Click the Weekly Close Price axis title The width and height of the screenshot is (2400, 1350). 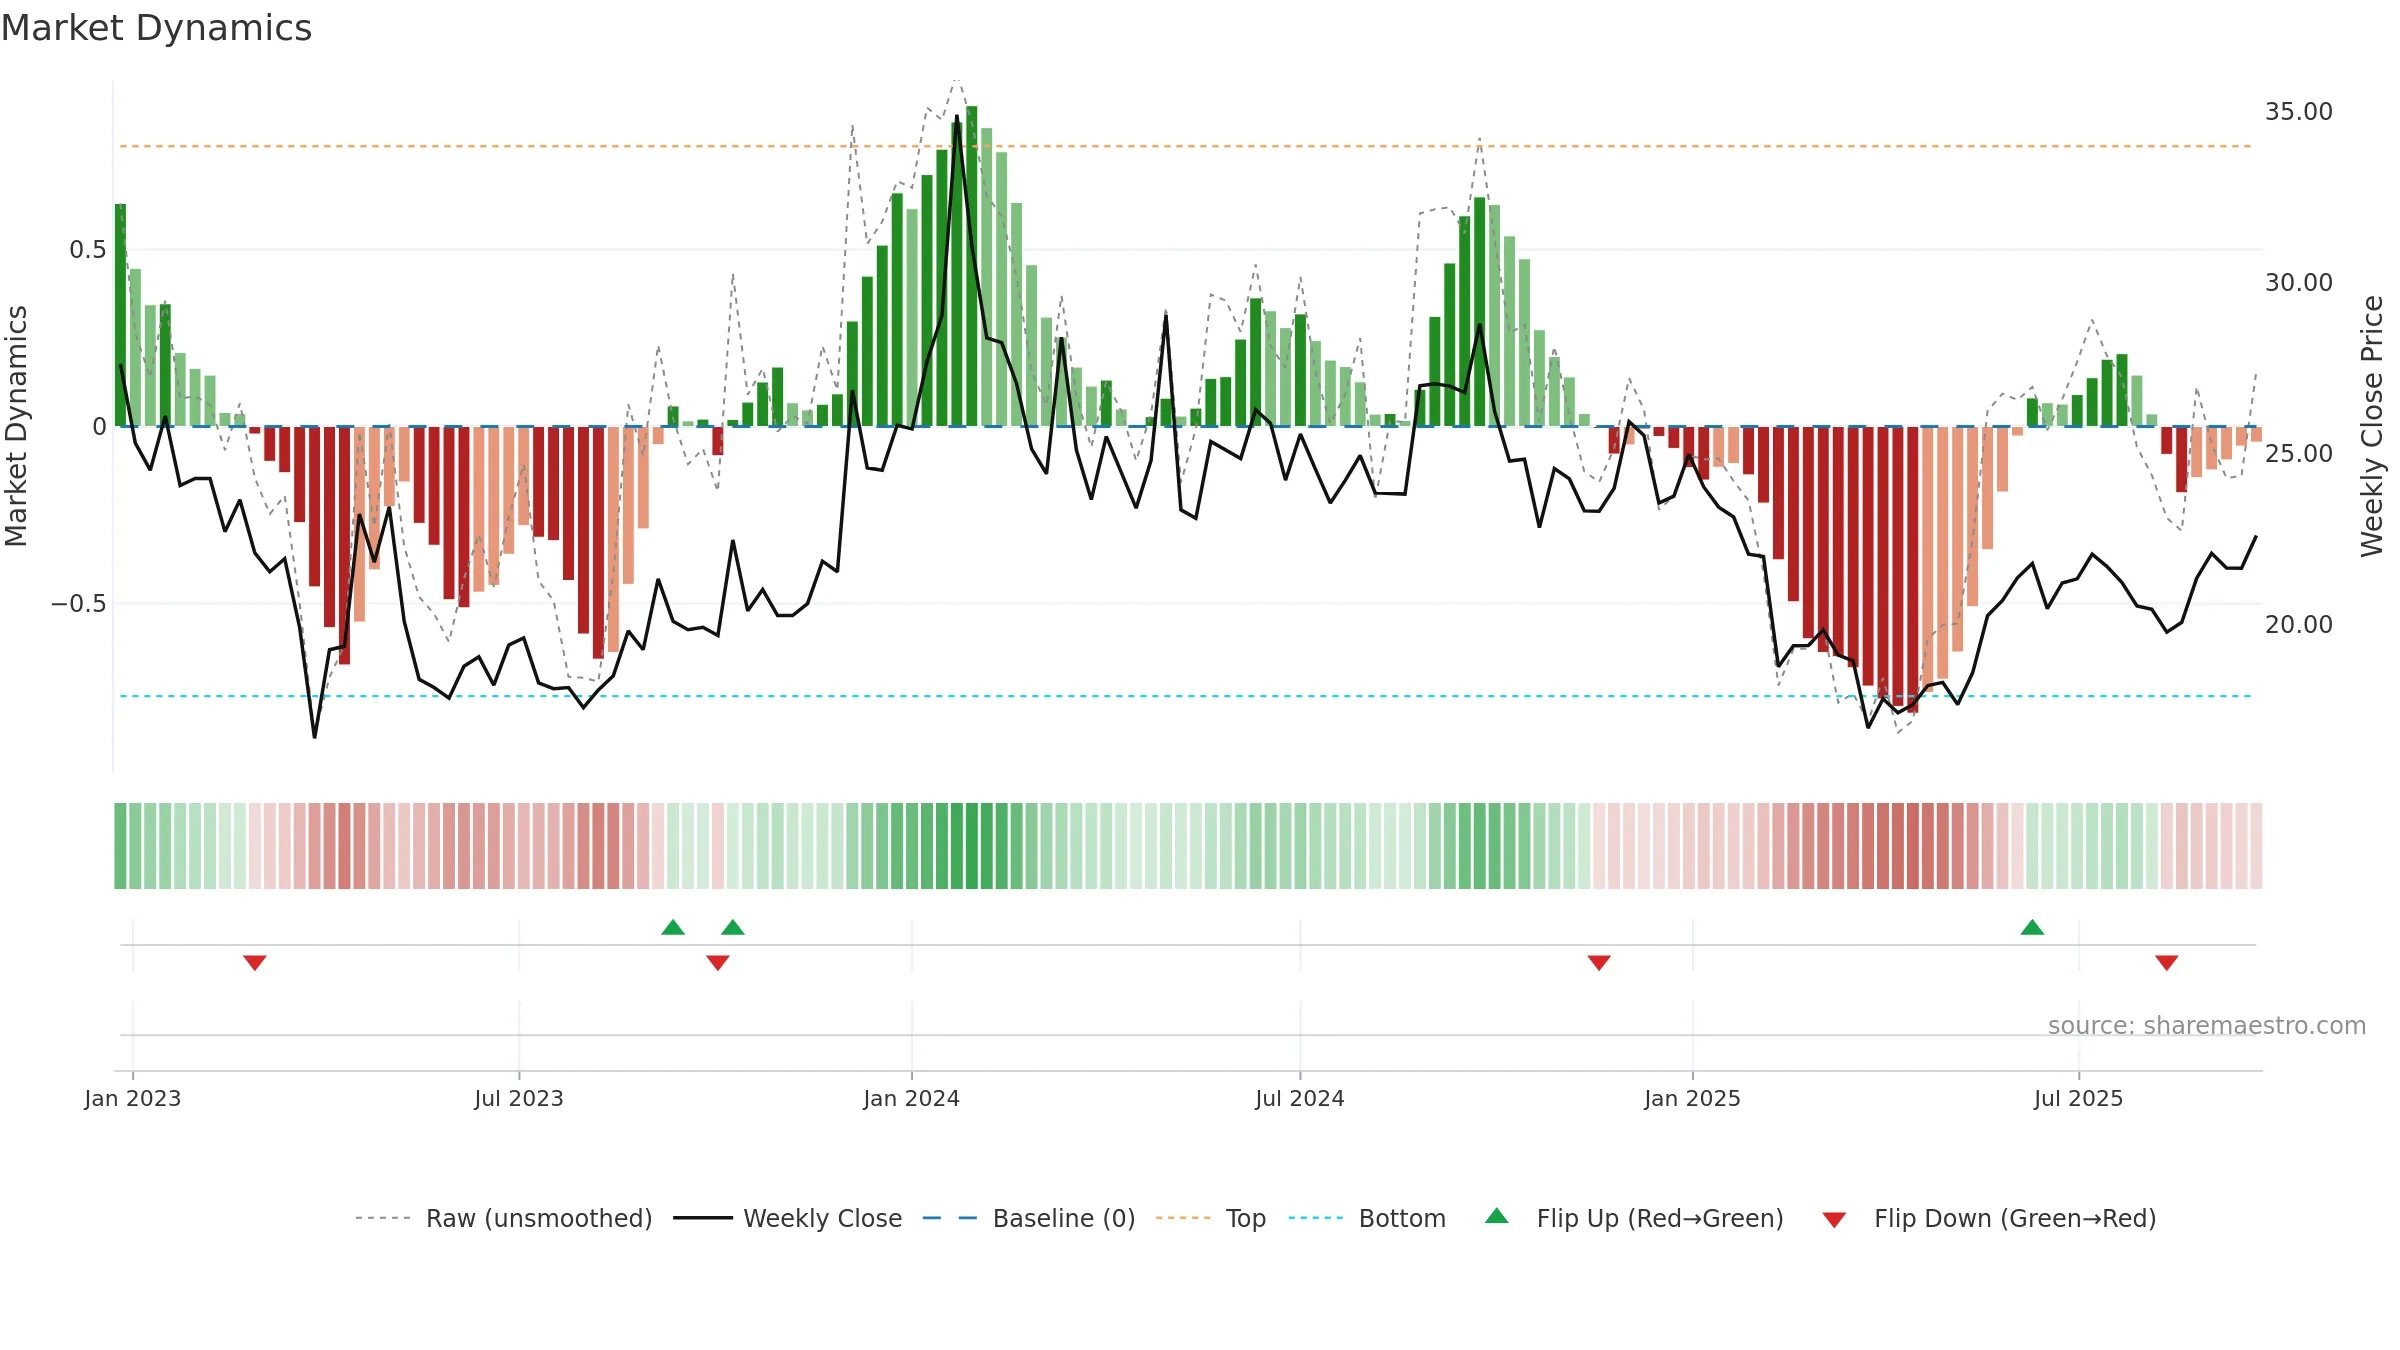coord(2372,426)
